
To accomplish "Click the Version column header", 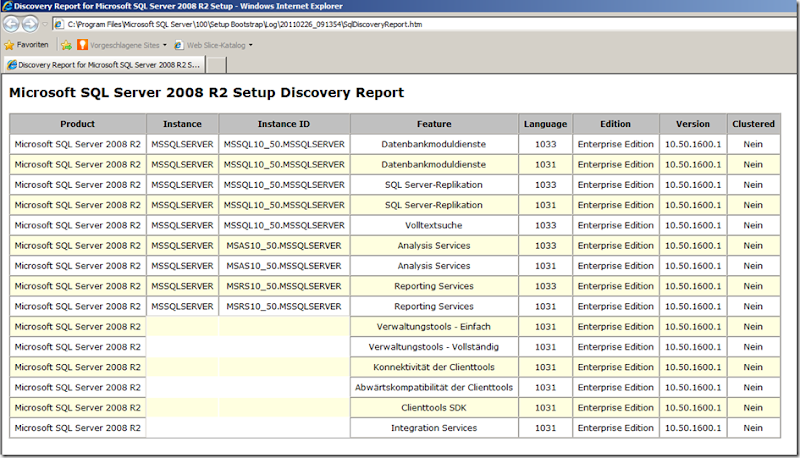I will (693, 124).
